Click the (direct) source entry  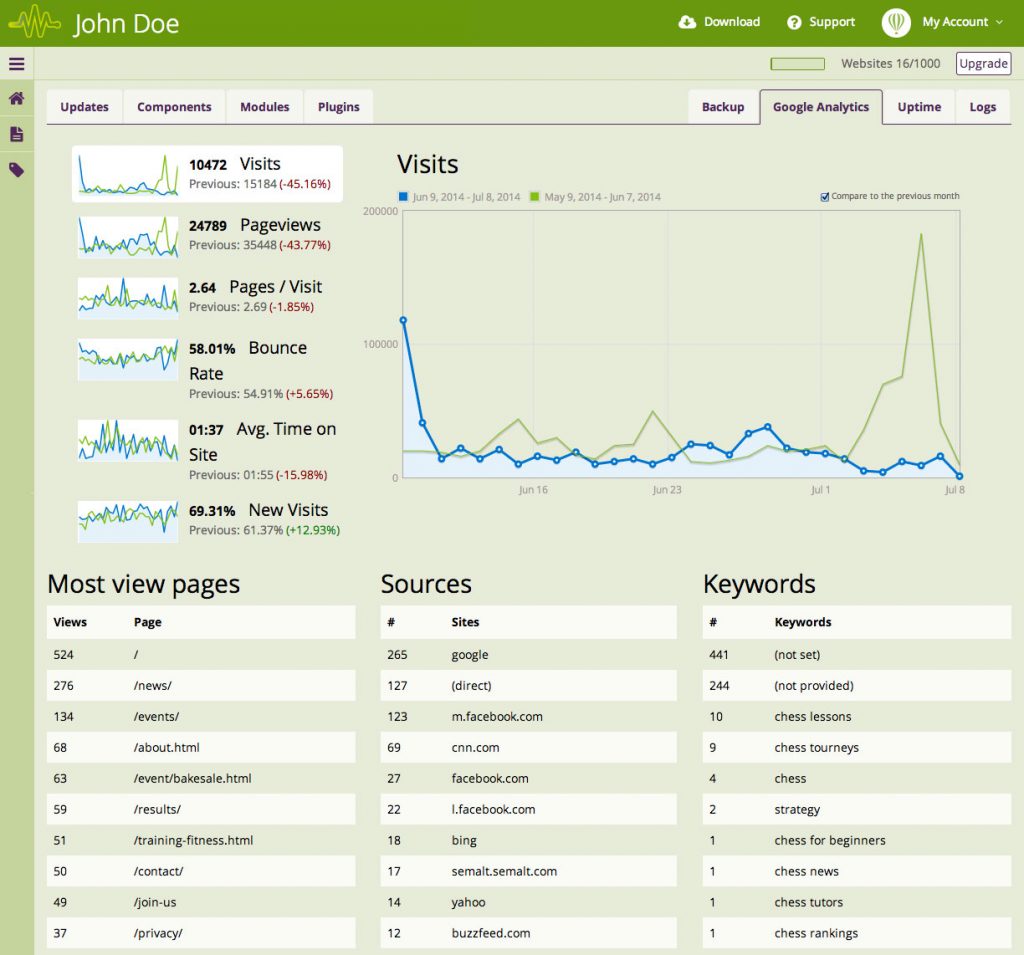[472, 685]
